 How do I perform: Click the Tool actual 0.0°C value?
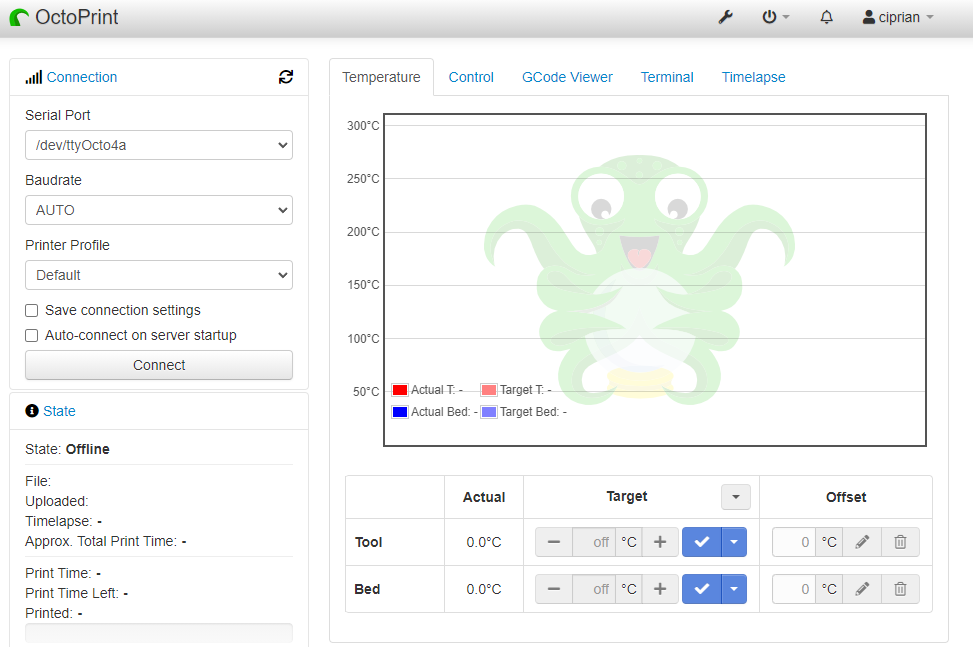(484, 542)
